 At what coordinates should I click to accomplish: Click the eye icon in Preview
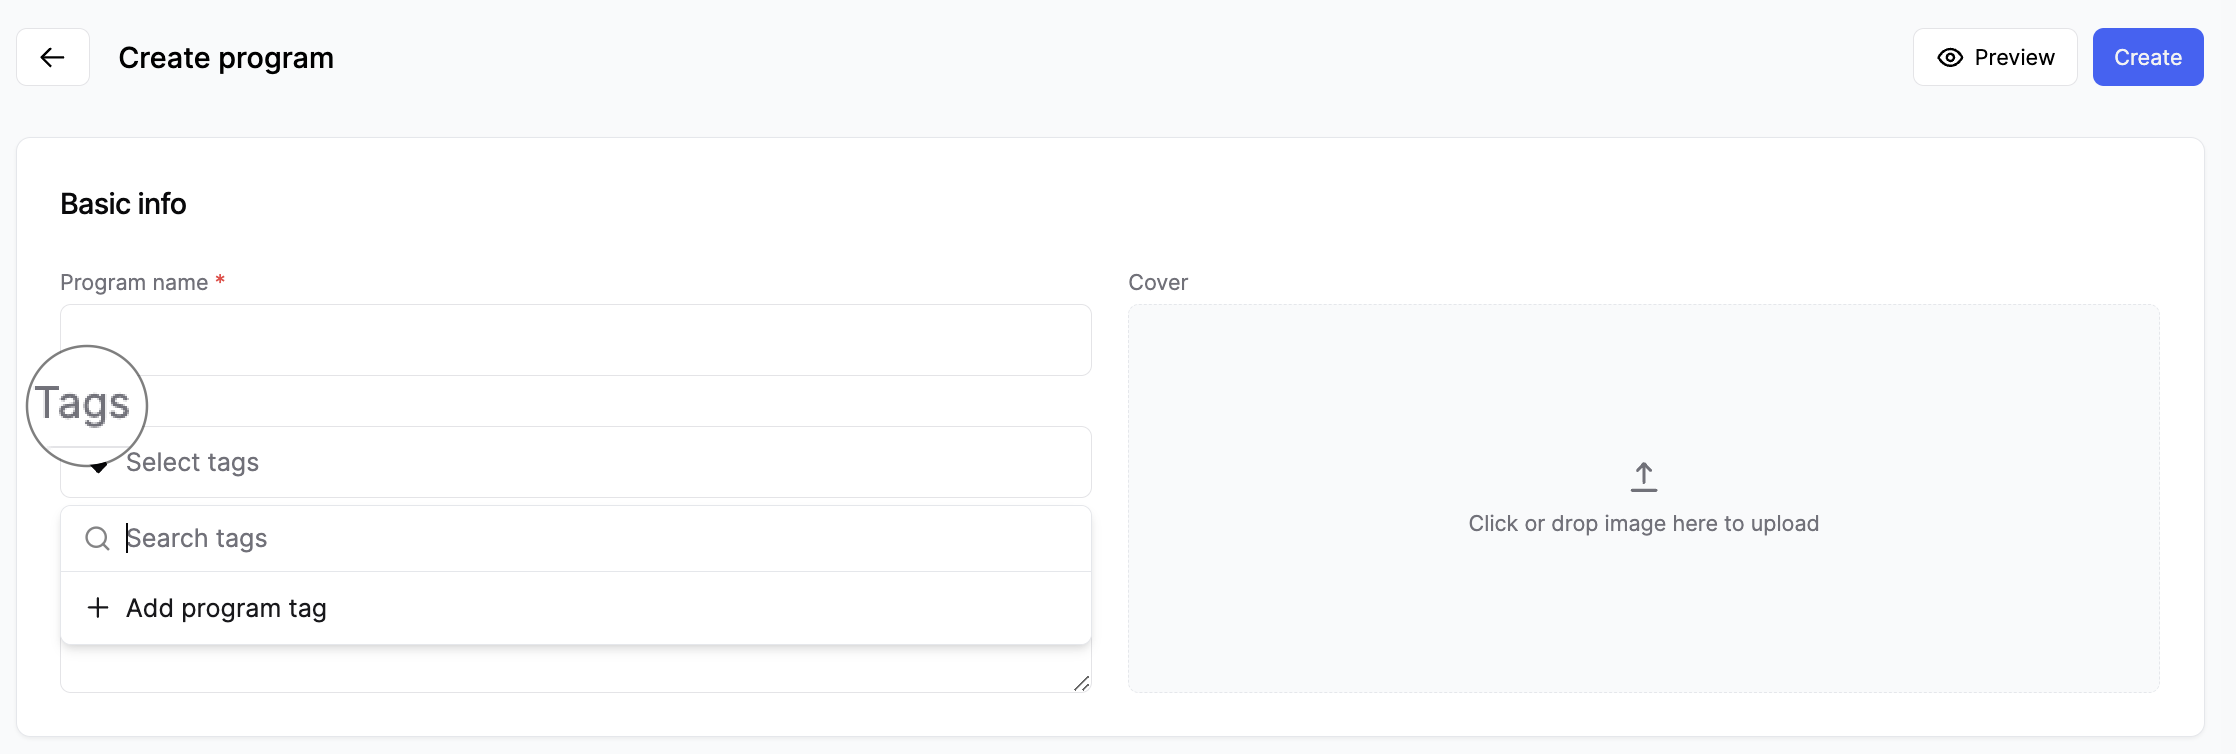[1950, 58]
